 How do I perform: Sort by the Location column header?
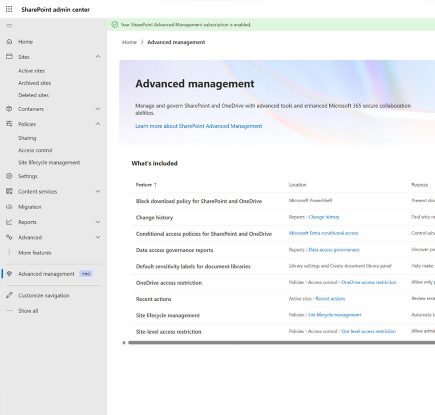(x=297, y=185)
